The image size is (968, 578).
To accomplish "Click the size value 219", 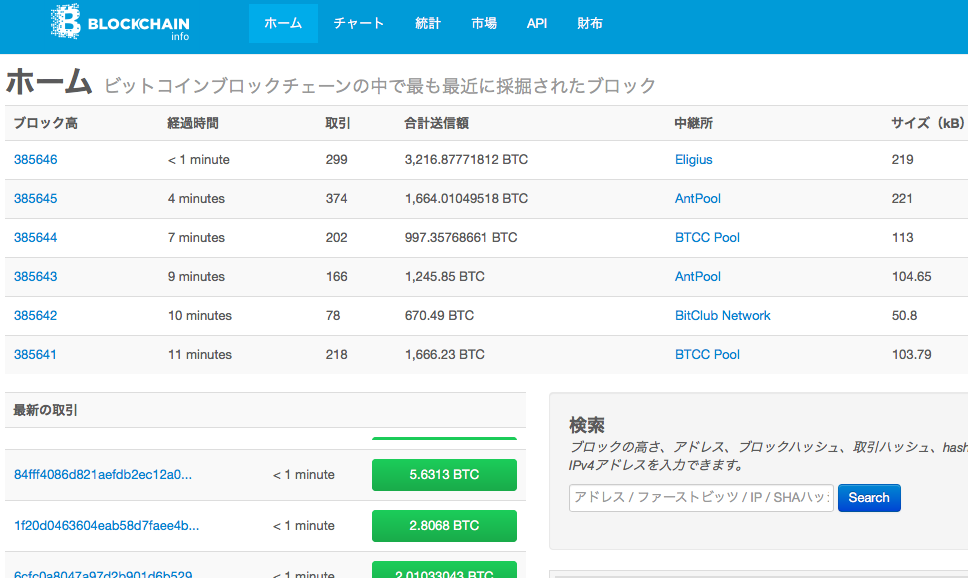I will 903,159.
